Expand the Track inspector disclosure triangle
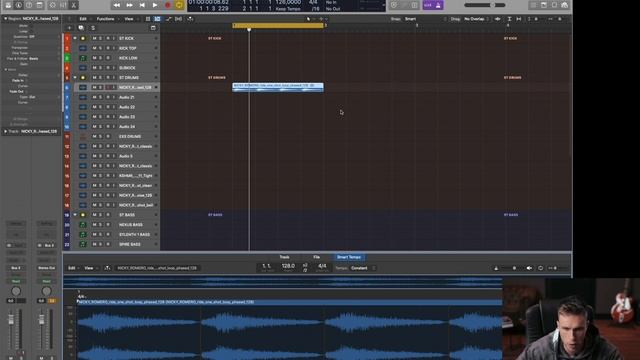 tap(5, 131)
